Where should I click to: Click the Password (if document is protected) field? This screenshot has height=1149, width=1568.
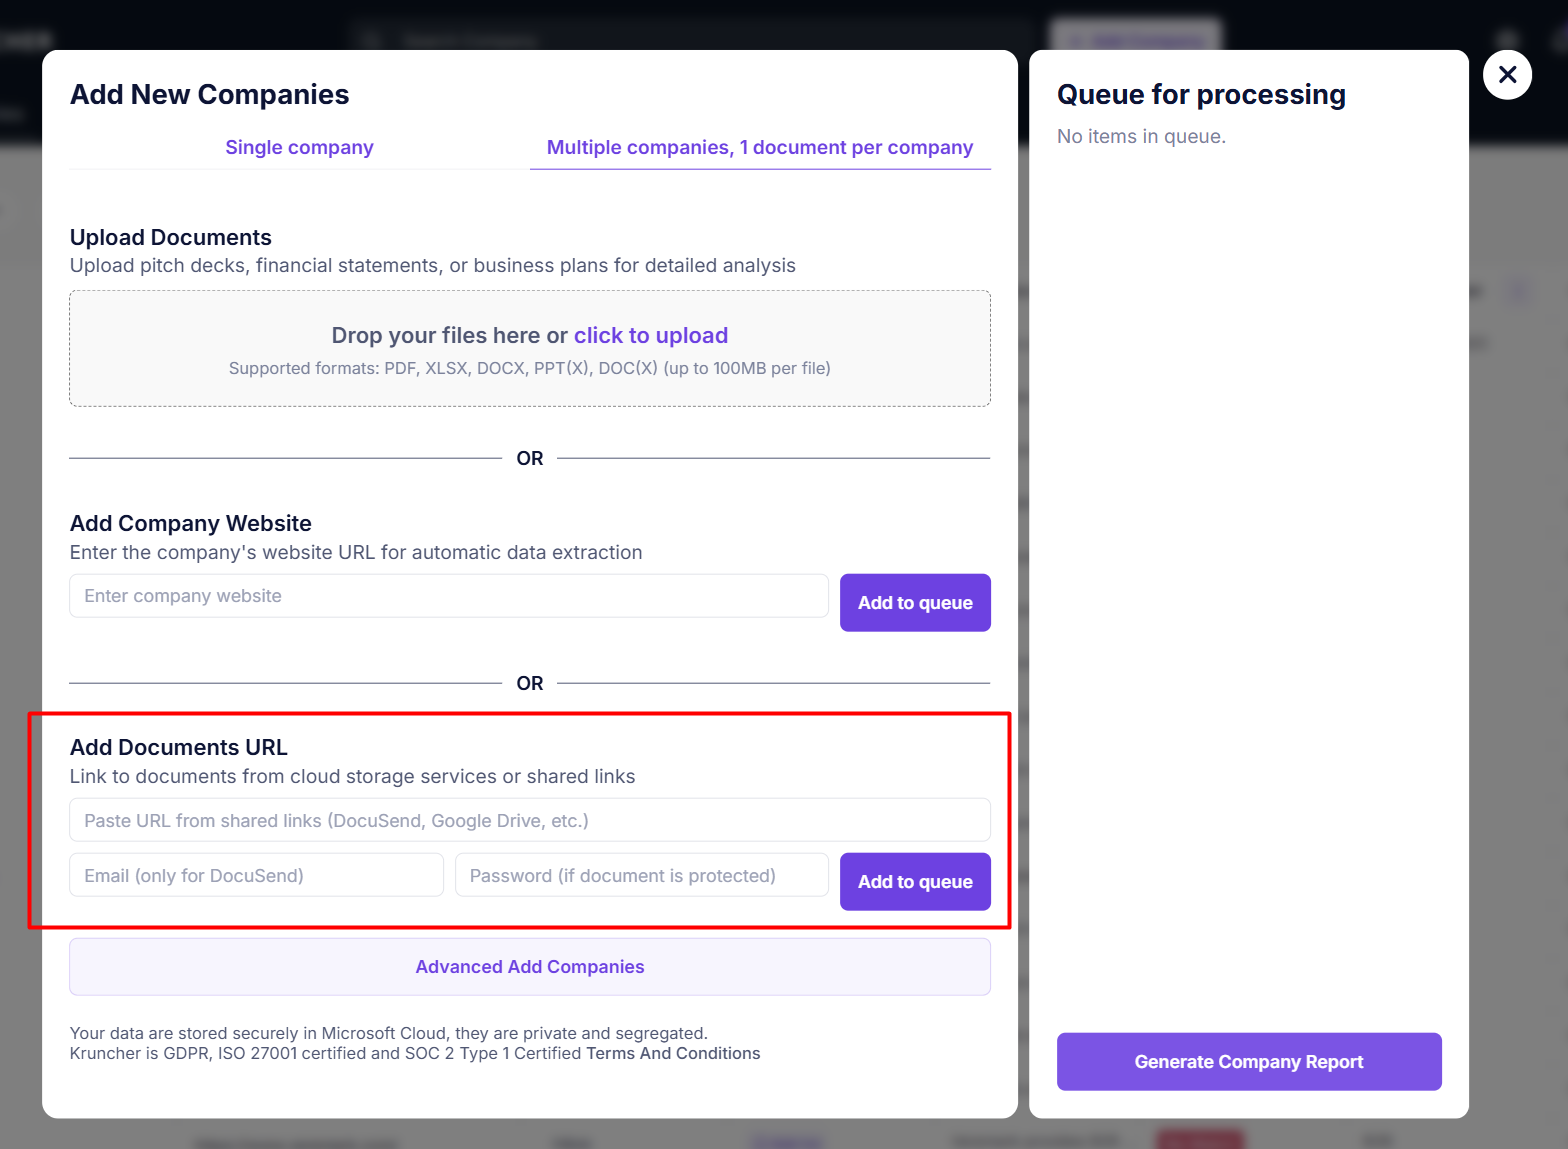click(641, 874)
